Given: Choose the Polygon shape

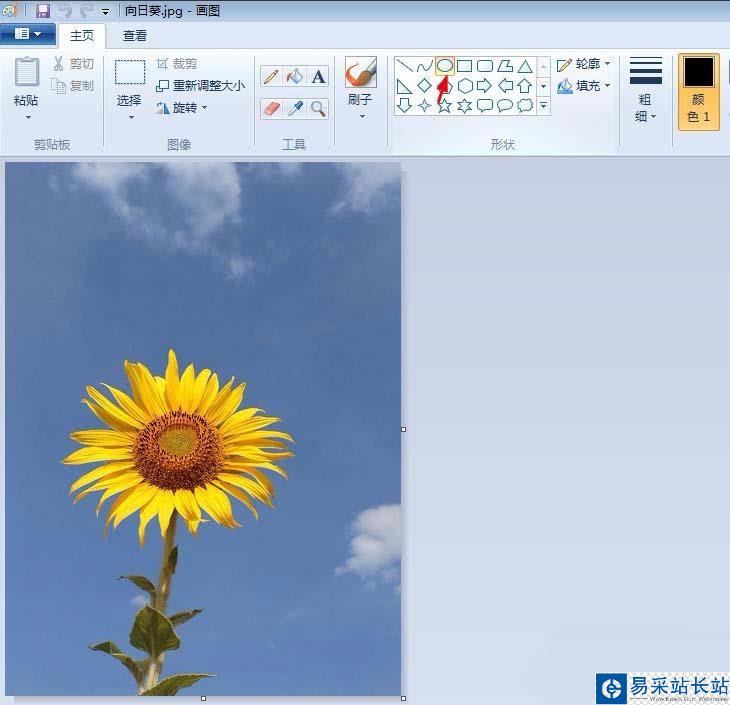Looking at the screenshot, I should (505, 66).
